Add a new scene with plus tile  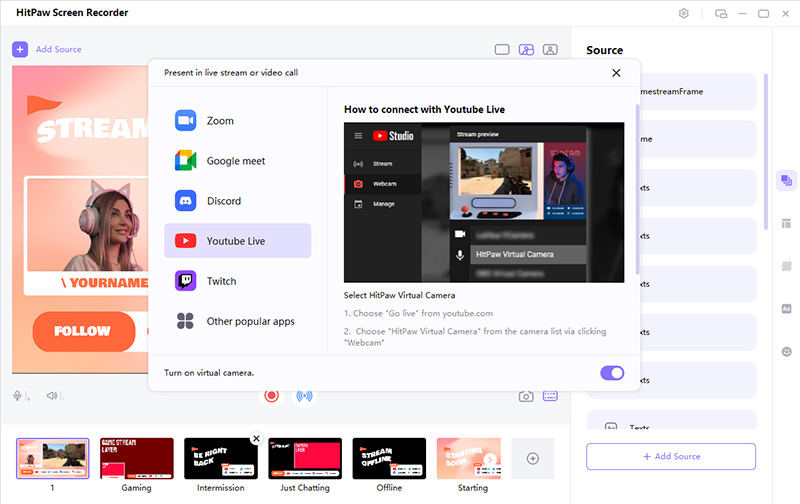(533, 459)
